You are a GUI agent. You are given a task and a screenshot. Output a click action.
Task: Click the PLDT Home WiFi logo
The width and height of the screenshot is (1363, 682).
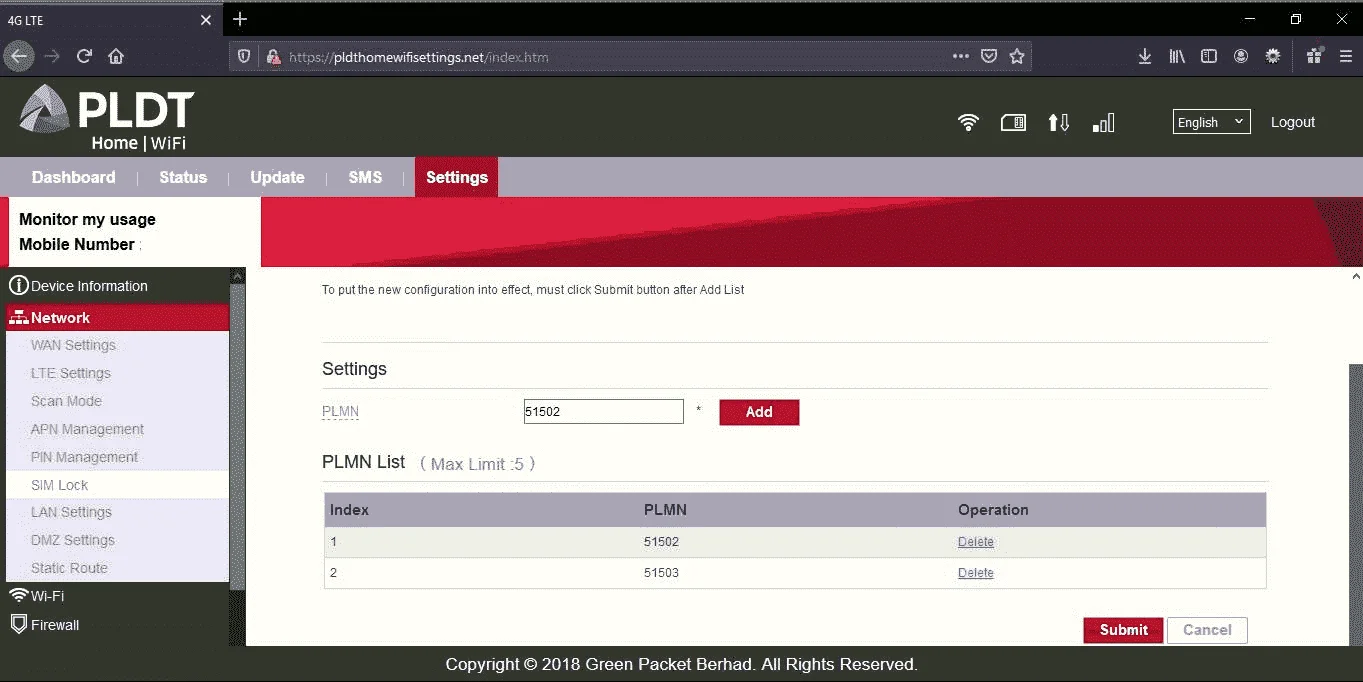106,118
